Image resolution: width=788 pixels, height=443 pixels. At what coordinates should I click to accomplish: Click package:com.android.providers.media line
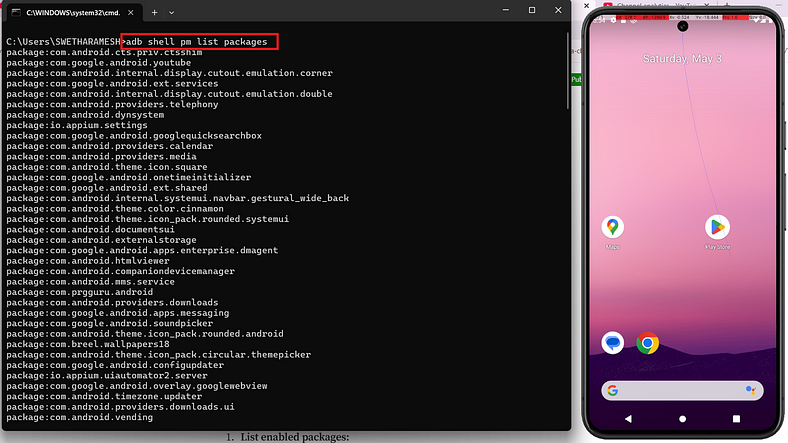point(101,156)
